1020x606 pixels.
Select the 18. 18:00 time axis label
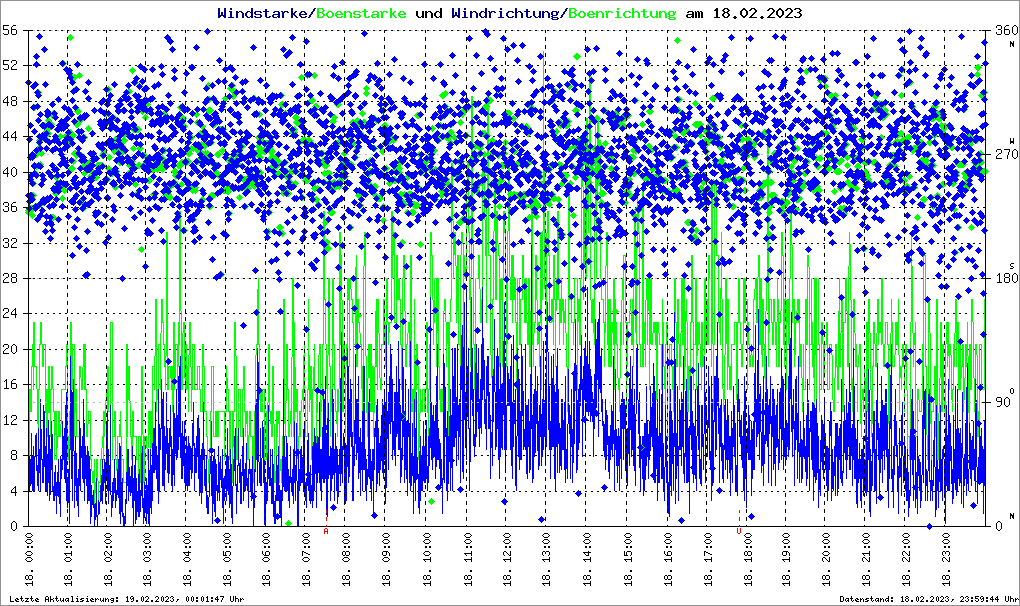[747, 560]
